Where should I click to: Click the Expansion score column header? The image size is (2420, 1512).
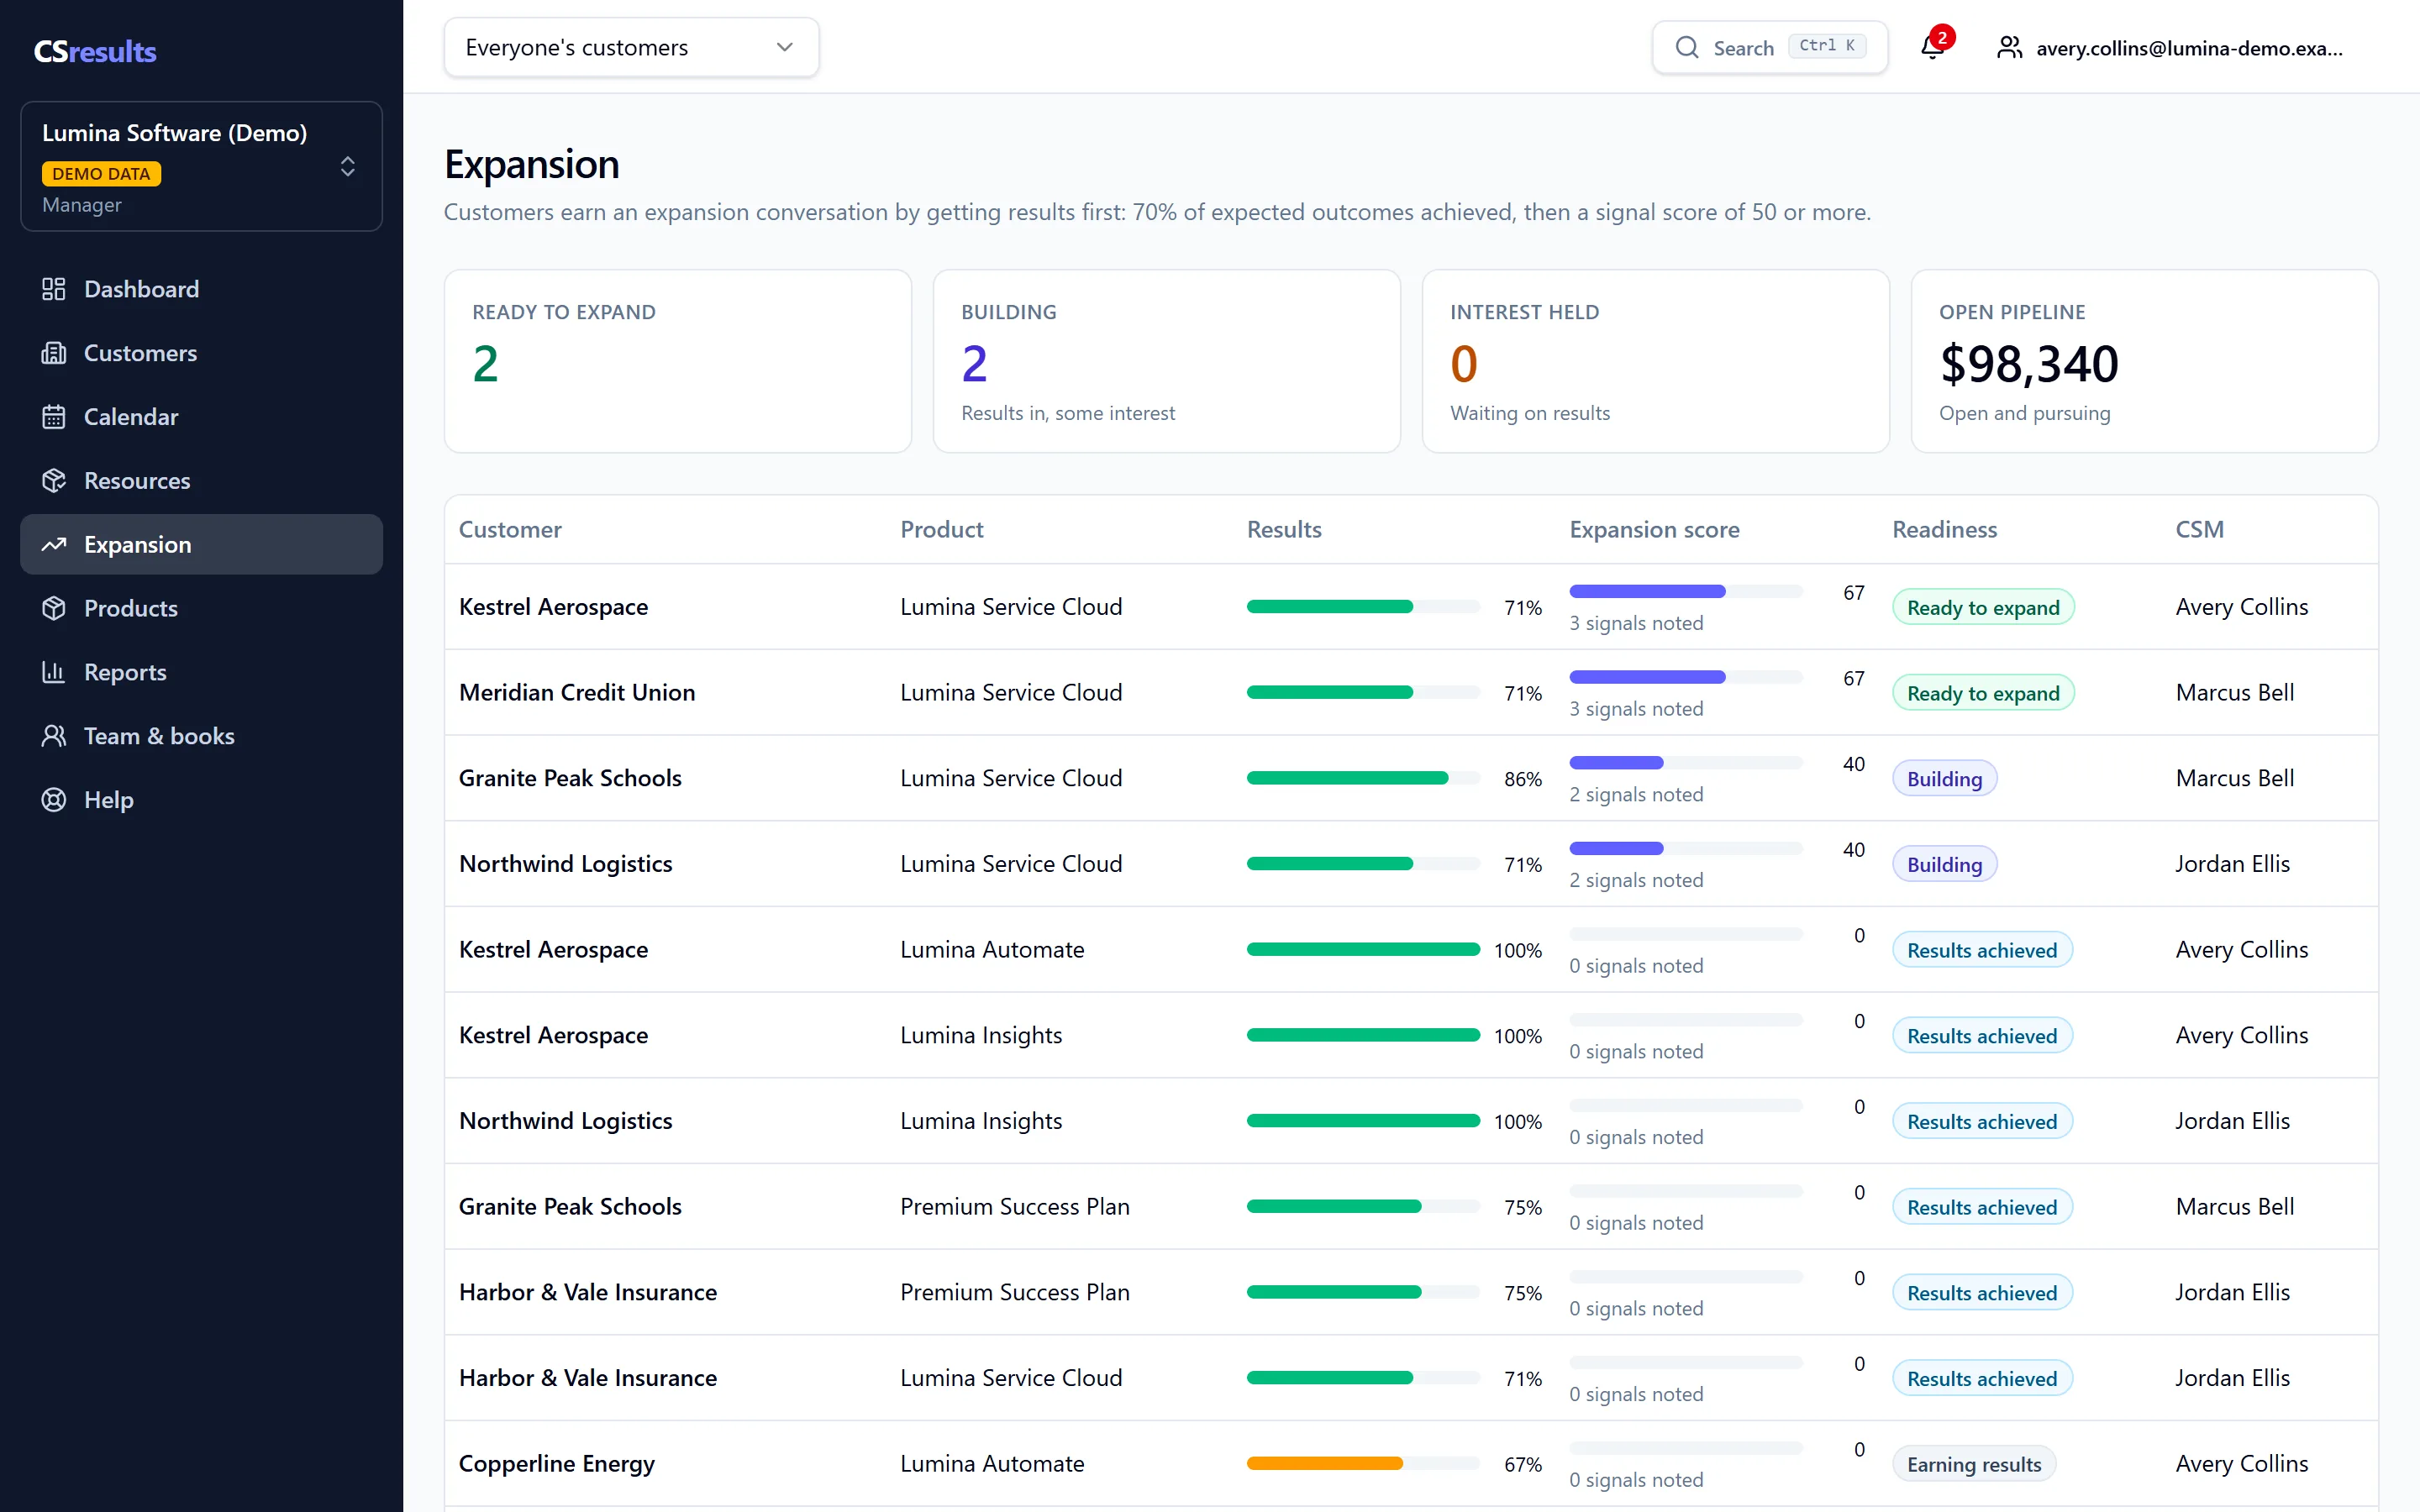(x=1654, y=529)
